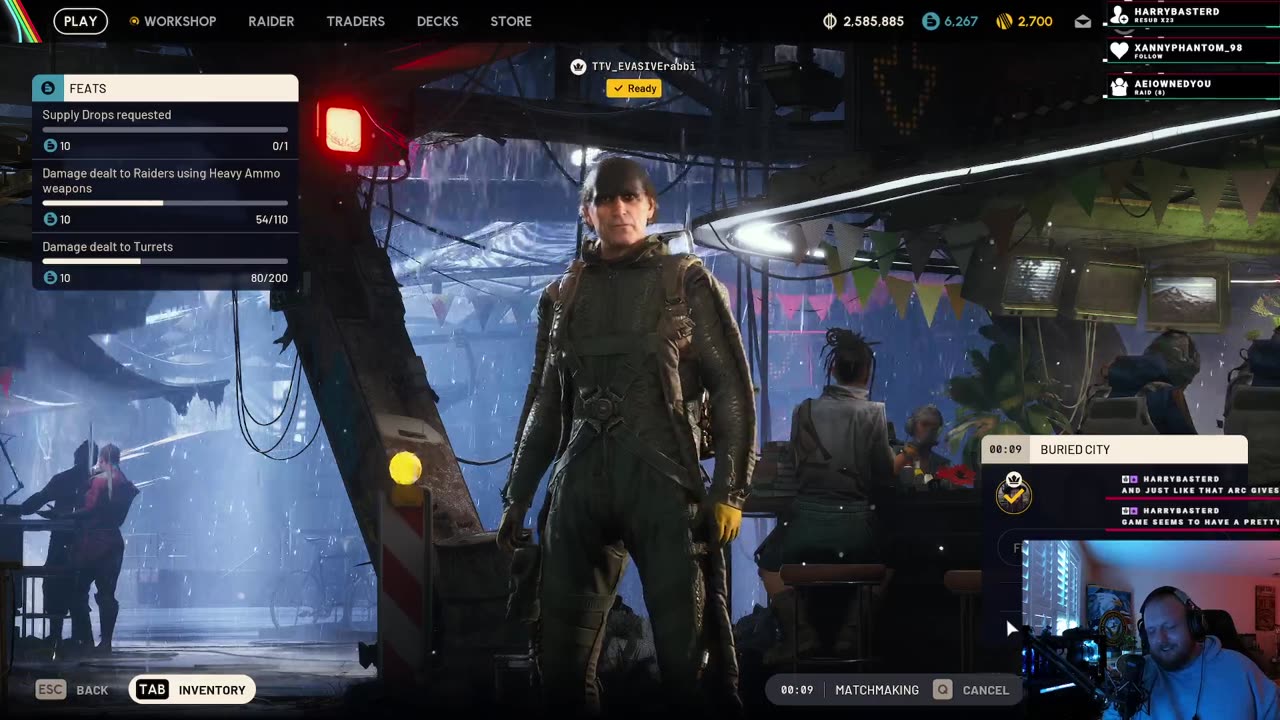
Task: Click the AEIOWNEDYOU raid name
Action: pos(1173,84)
